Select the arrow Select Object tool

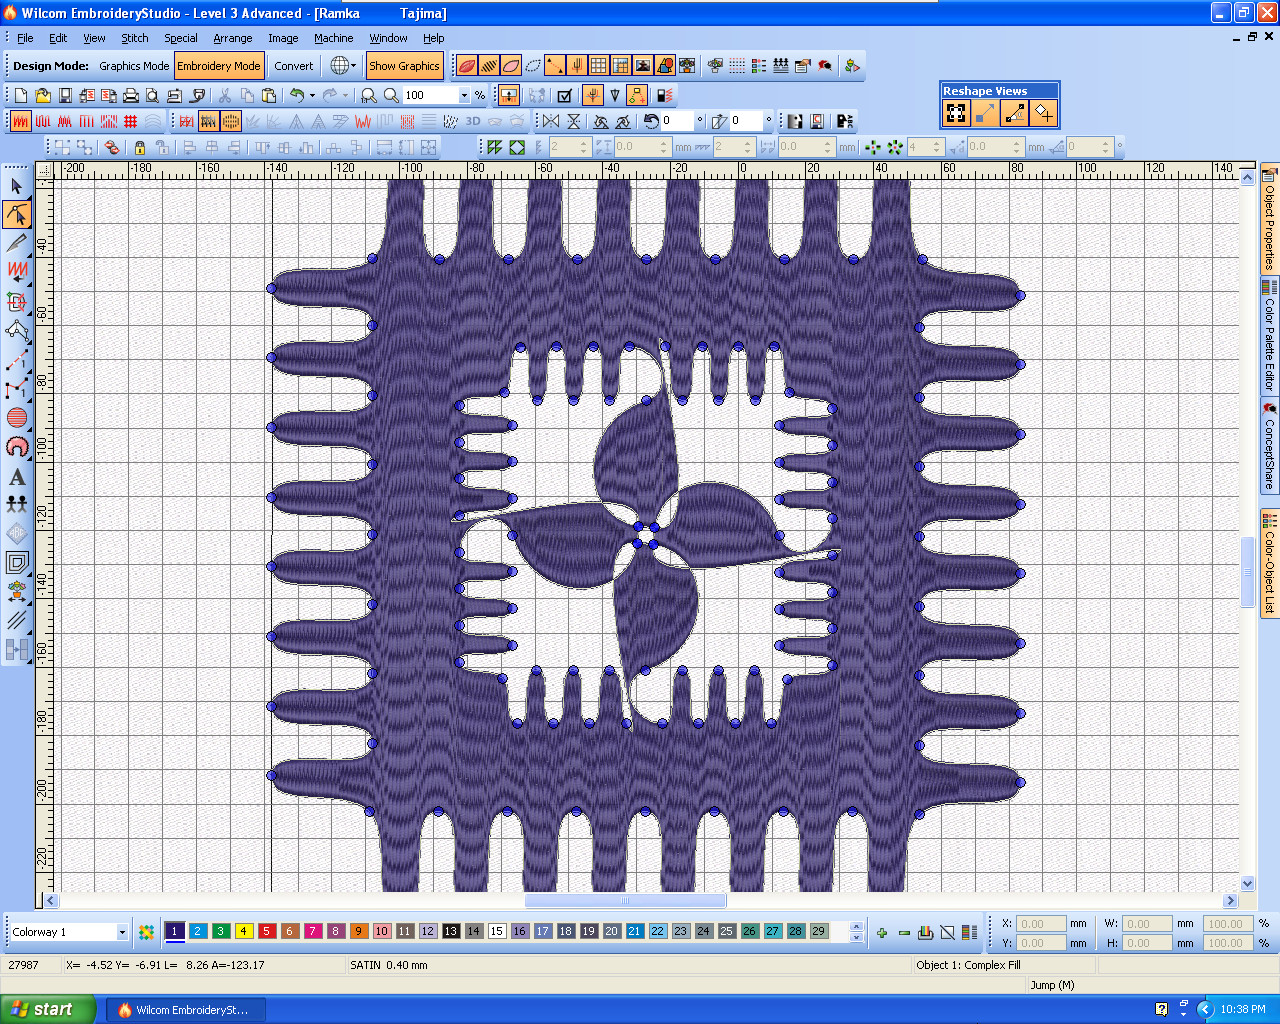[17, 186]
